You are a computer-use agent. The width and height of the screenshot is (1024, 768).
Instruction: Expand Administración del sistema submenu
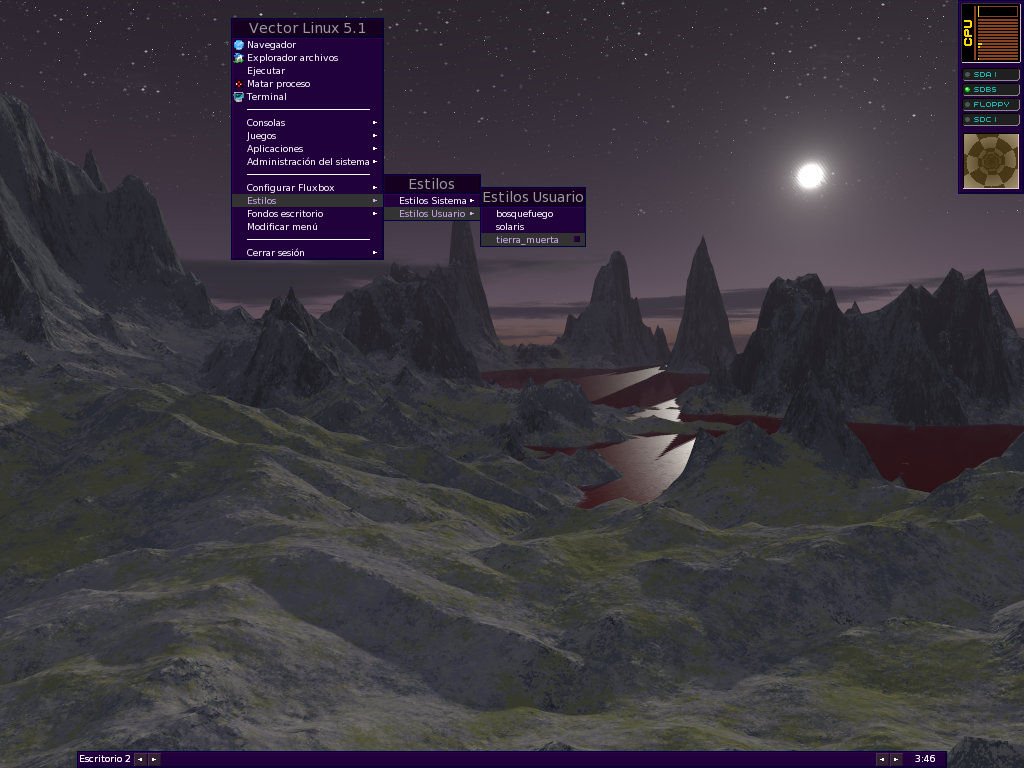(308, 162)
